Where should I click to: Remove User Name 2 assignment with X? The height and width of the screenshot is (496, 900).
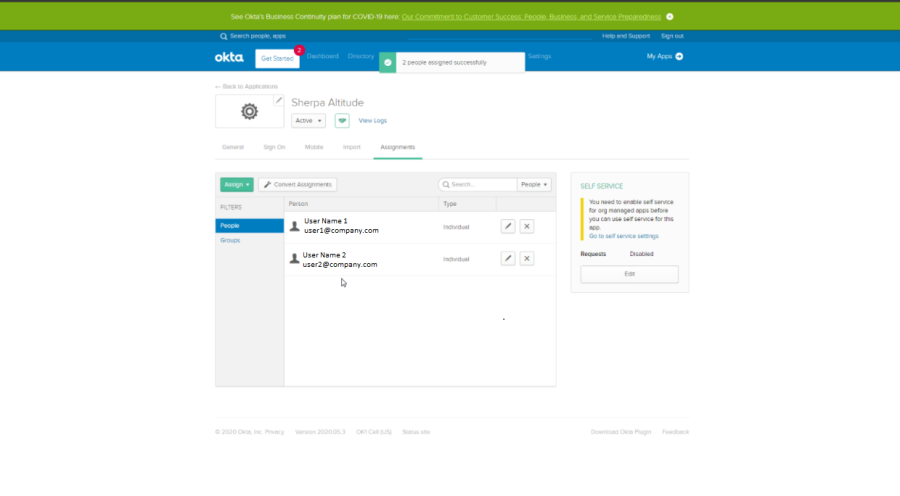point(527,259)
